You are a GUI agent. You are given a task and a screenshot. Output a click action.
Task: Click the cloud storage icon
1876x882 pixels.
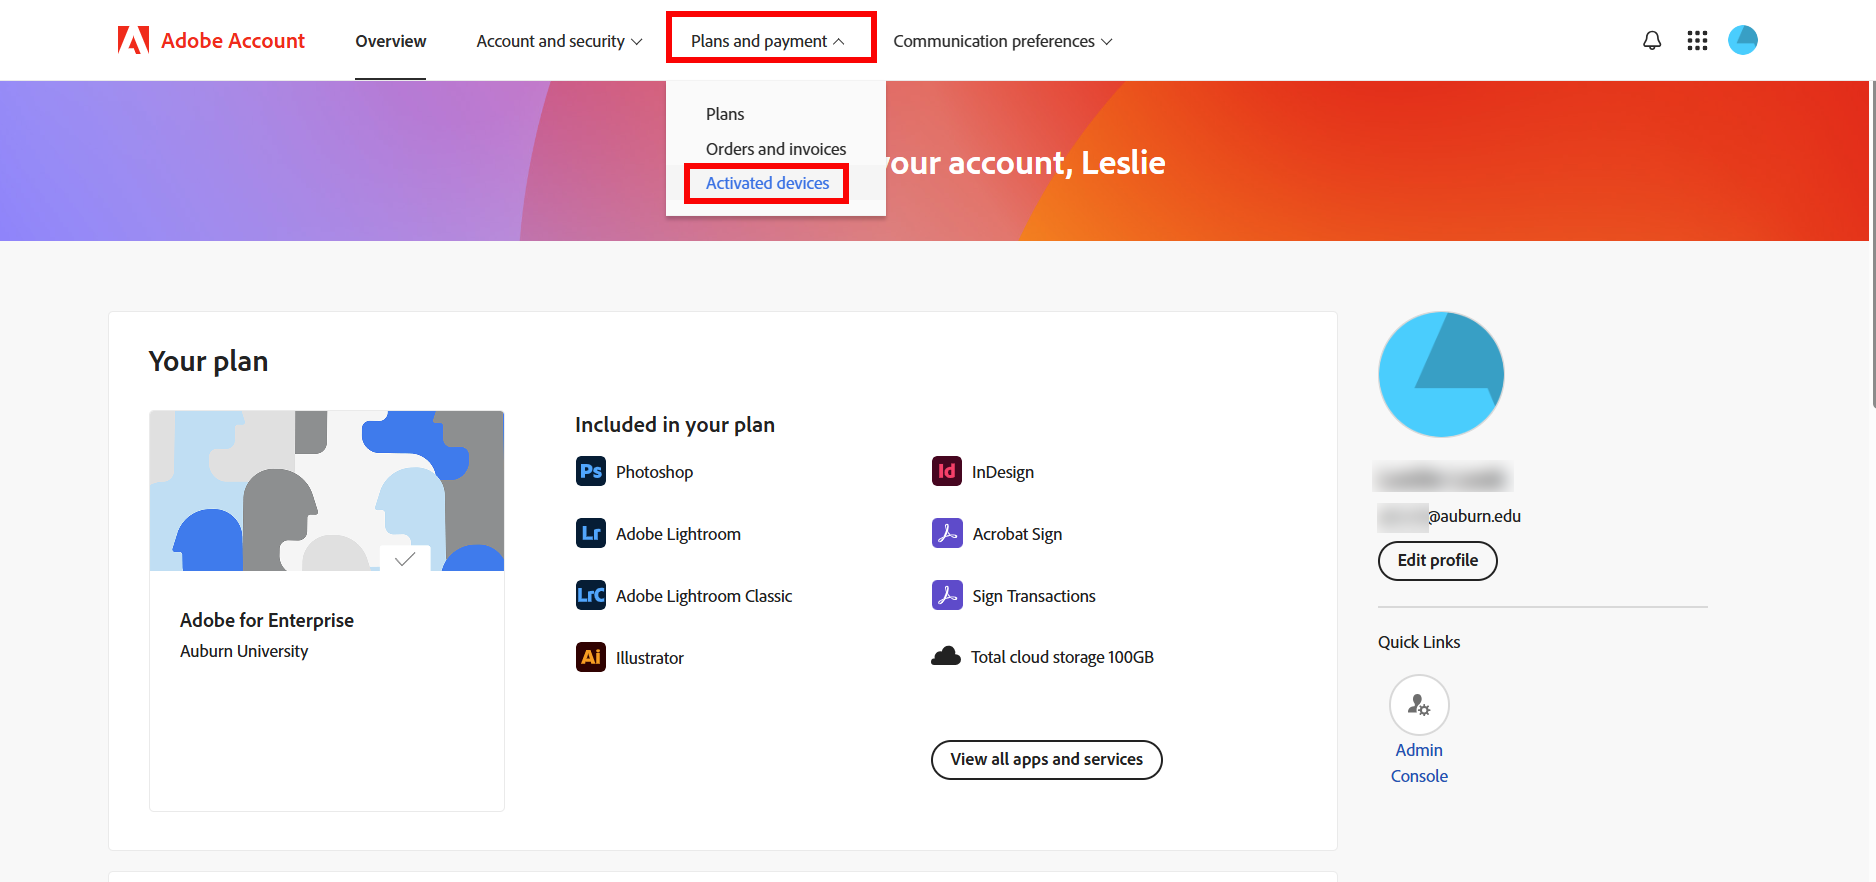coord(946,656)
